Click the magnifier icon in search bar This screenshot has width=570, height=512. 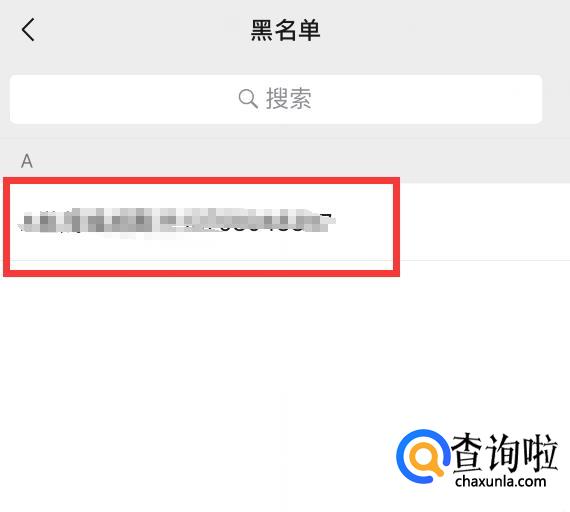click(x=248, y=99)
